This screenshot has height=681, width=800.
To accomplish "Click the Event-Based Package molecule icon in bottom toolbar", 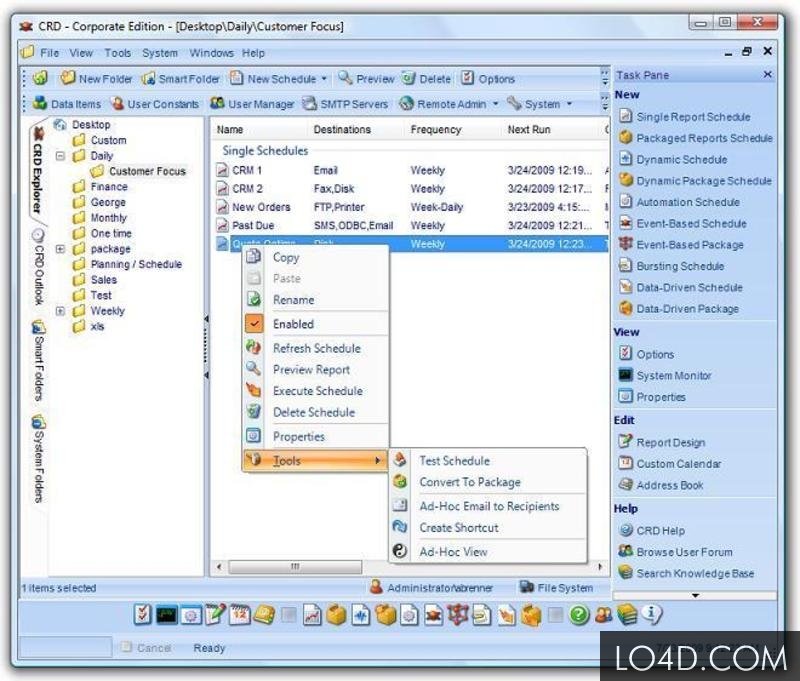I will click(x=458, y=615).
